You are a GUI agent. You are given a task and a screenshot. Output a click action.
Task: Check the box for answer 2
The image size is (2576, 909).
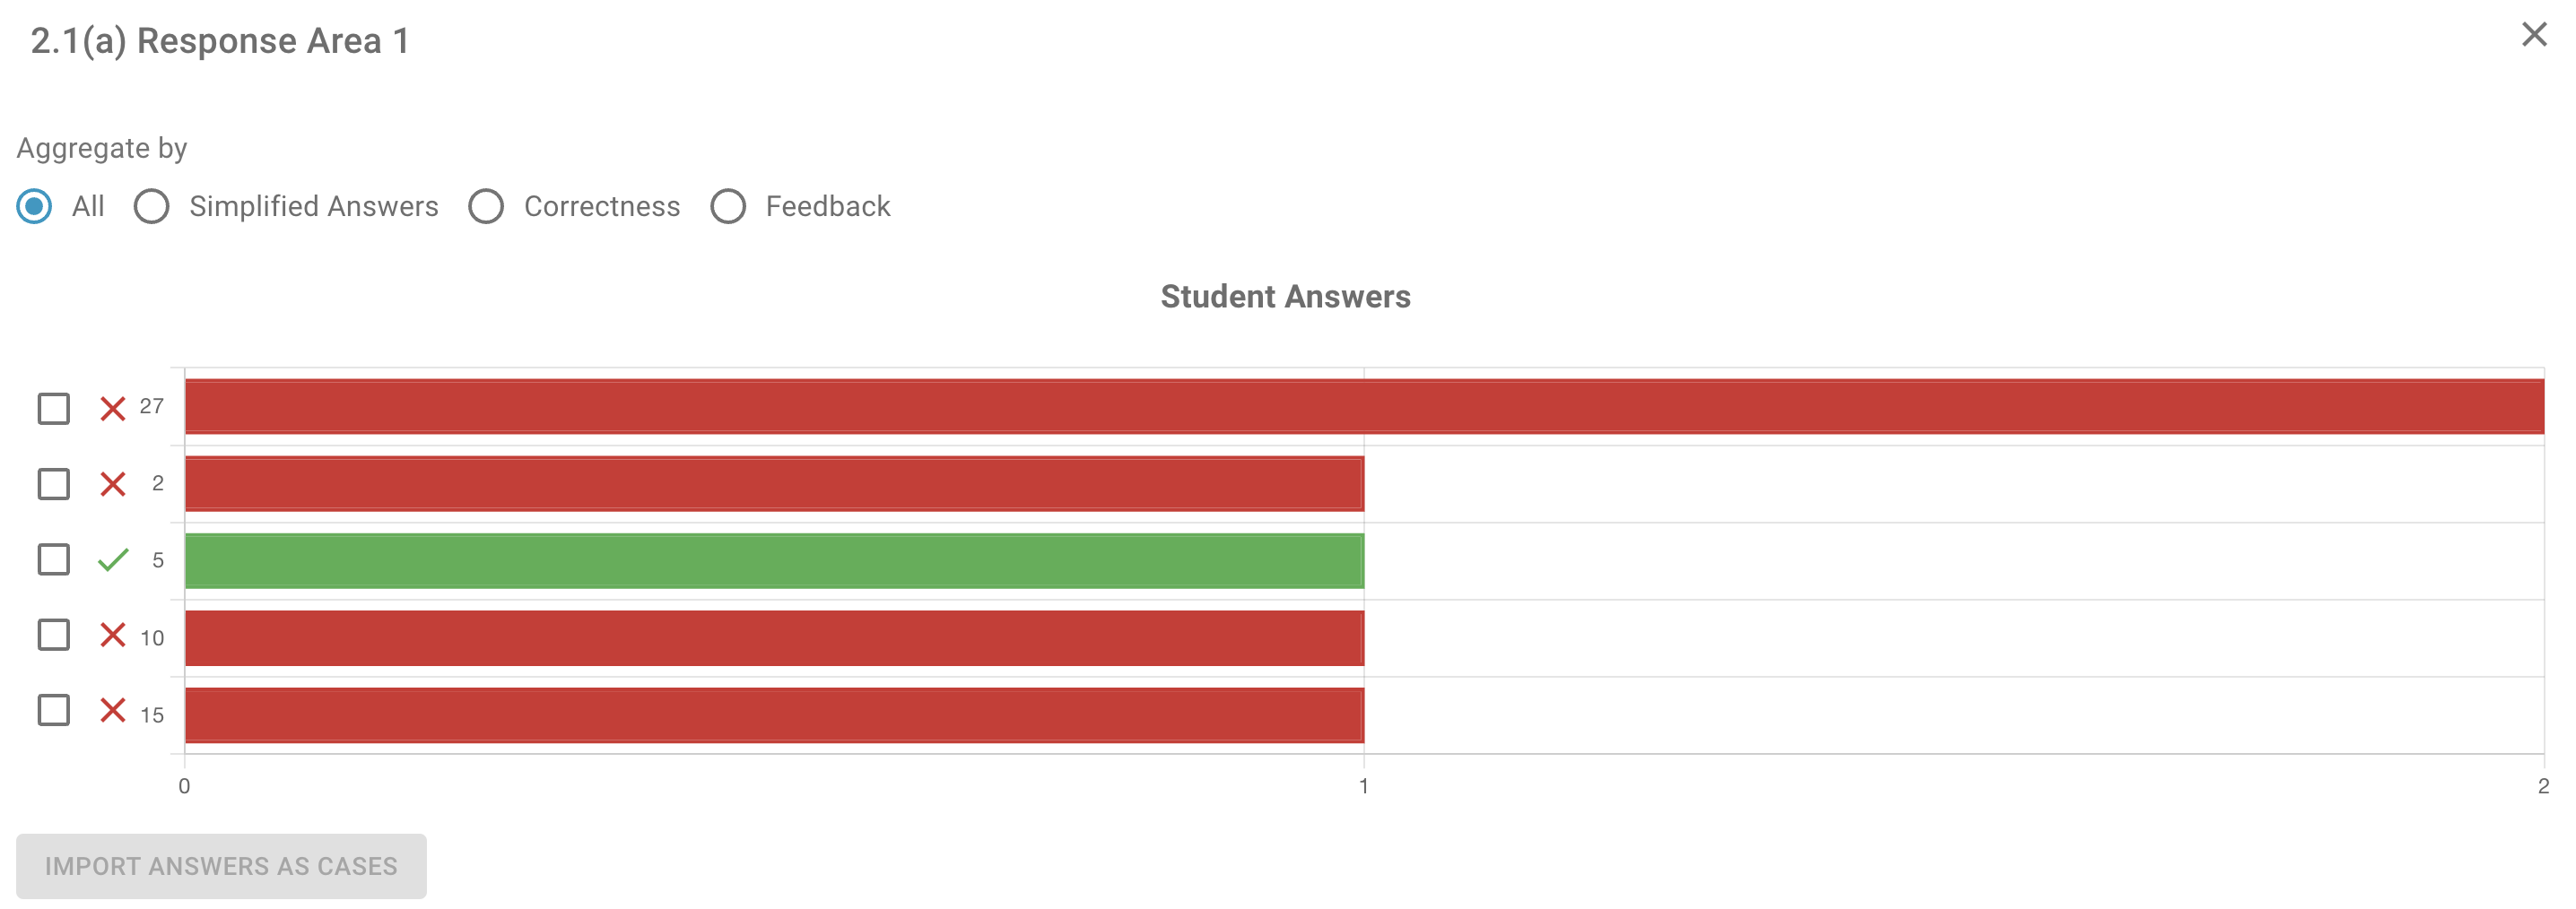click(x=54, y=484)
